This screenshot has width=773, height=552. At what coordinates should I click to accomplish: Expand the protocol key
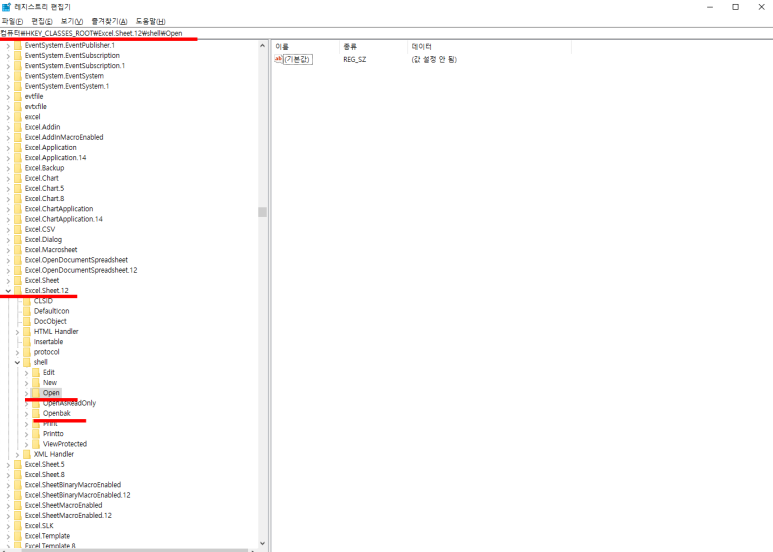pyautogui.click(x=17, y=352)
